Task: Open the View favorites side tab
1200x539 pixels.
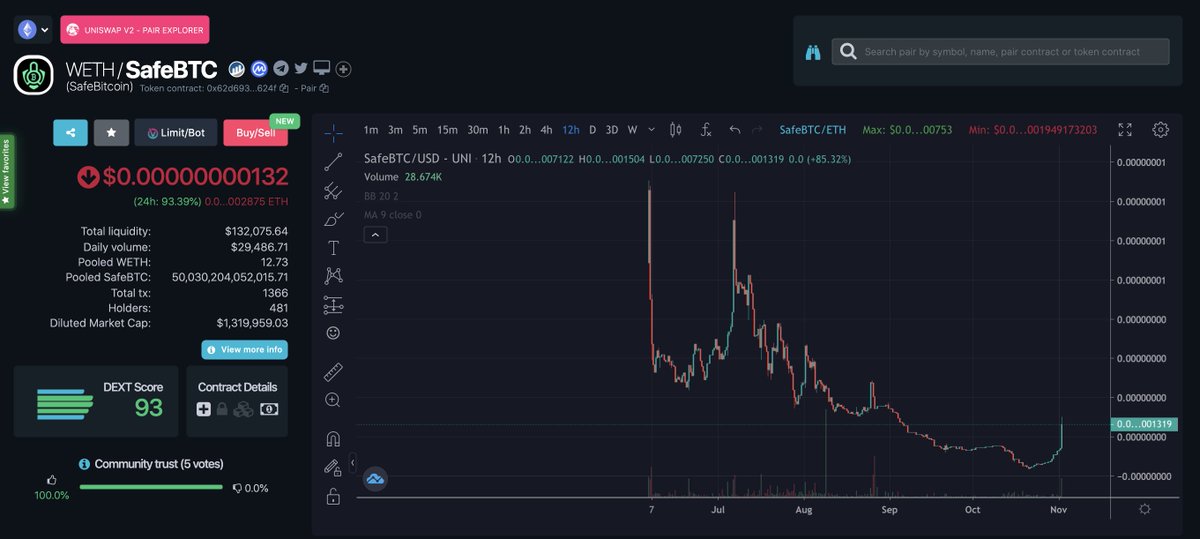Action: tap(6, 171)
